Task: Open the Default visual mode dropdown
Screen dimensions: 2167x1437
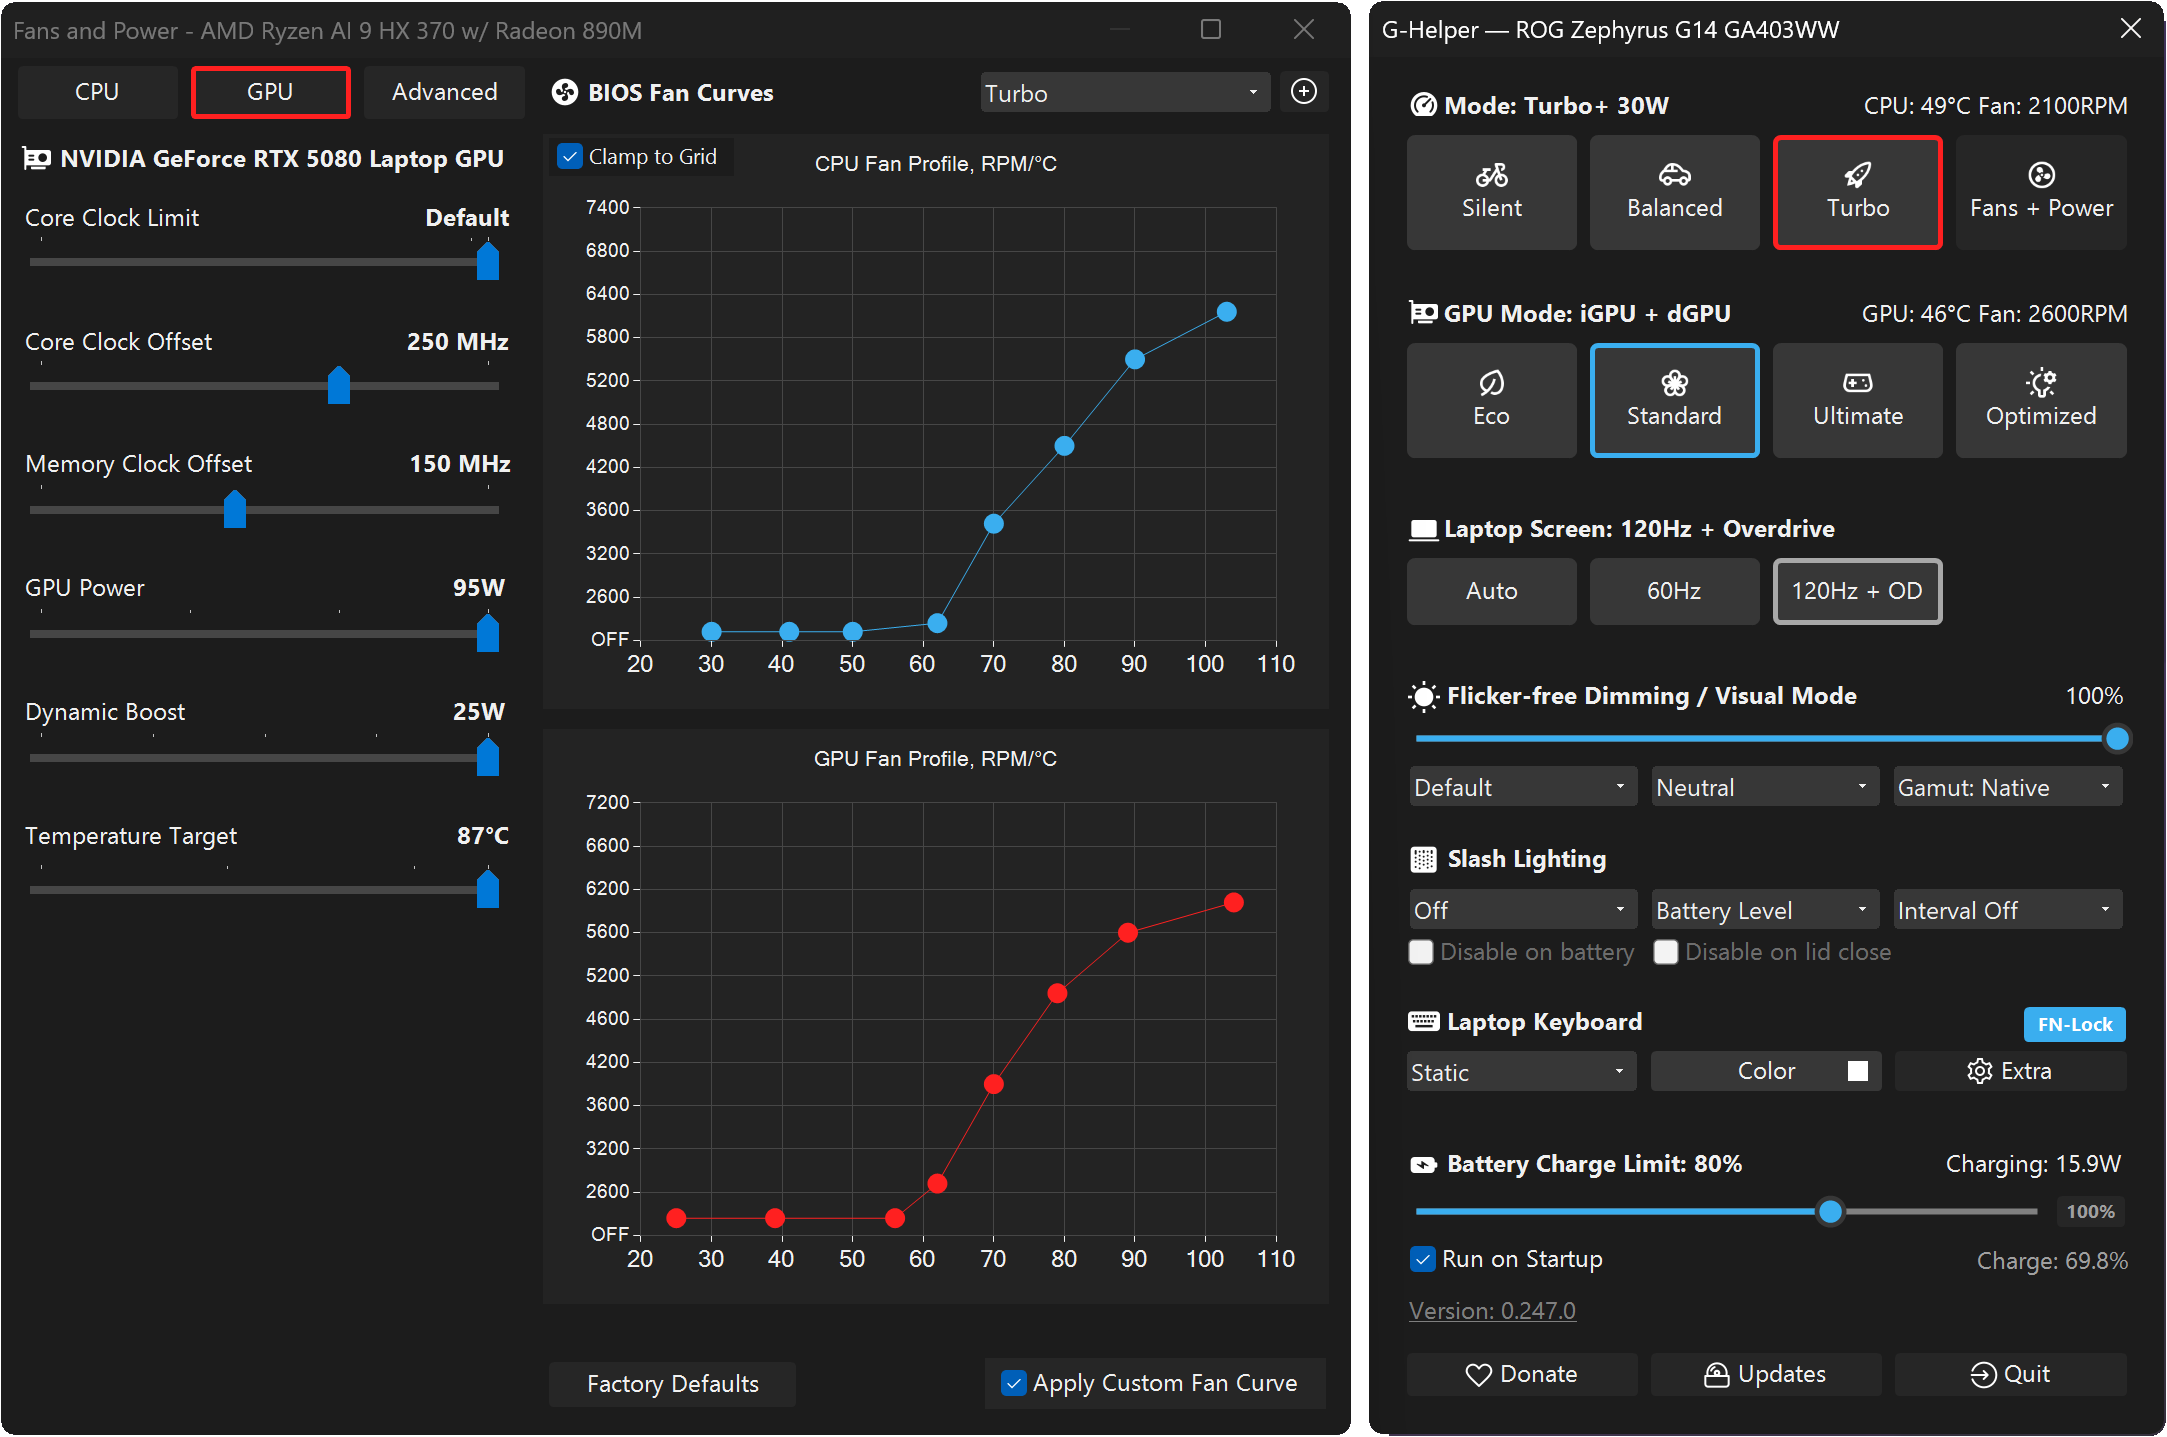Action: (1523, 787)
